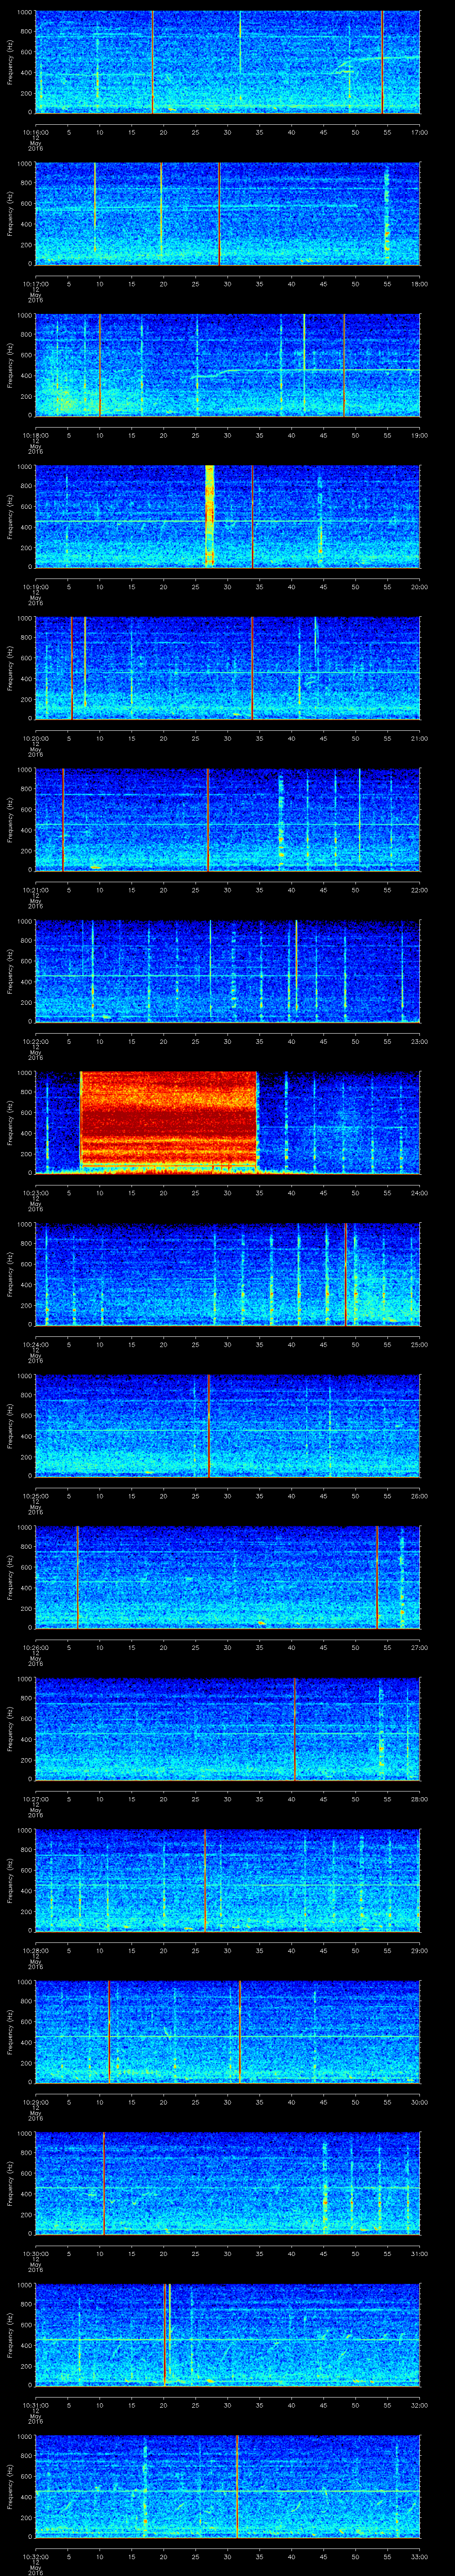Click the spectrogram panel beginning 10:26:00
This screenshot has height=2576, width=455.
click(x=227, y=1577)
